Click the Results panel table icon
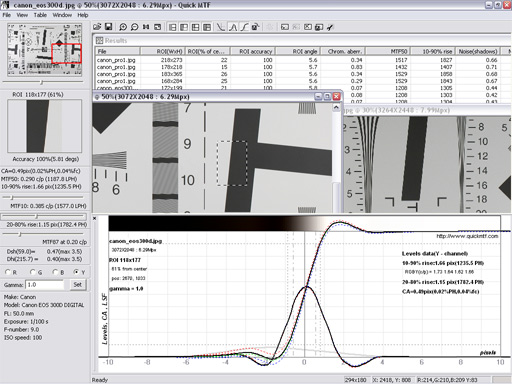This screenshot has height=384, width=512. [x=99, y=40]
